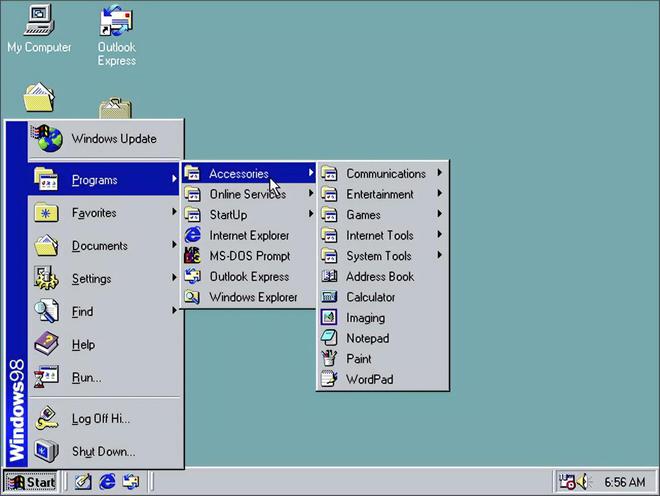Click the Documents open folder icon
This screenshot has width=660, height=496.
click(46, 245)
